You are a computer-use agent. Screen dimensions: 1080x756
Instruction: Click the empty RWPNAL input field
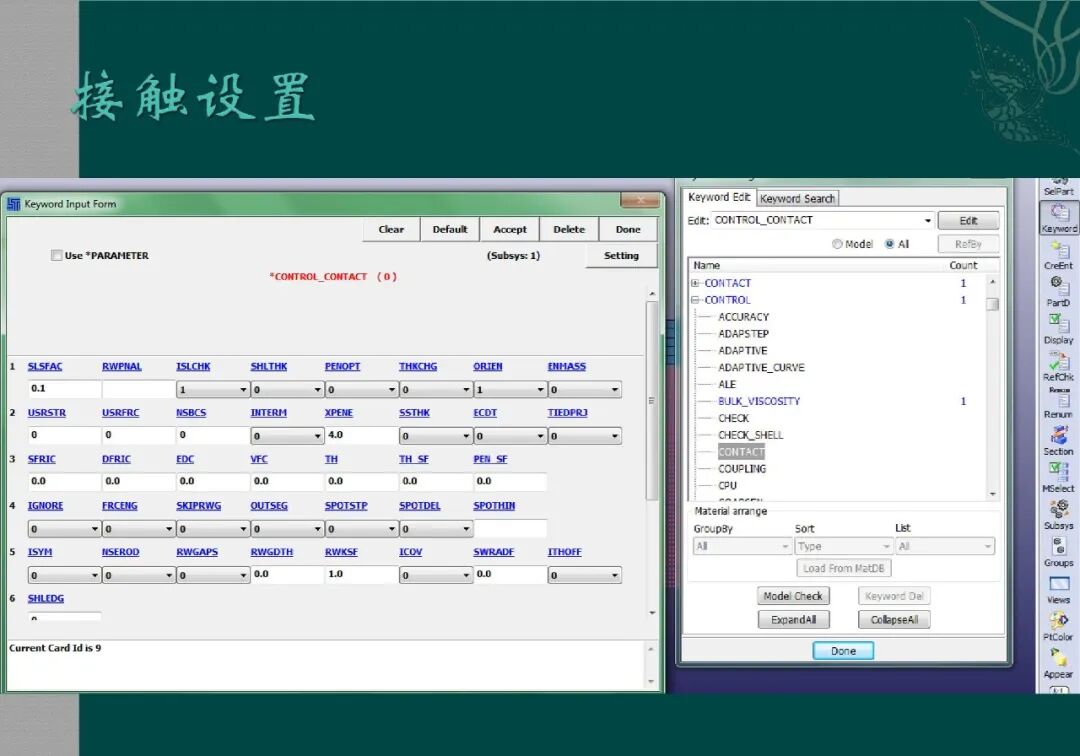138,388
